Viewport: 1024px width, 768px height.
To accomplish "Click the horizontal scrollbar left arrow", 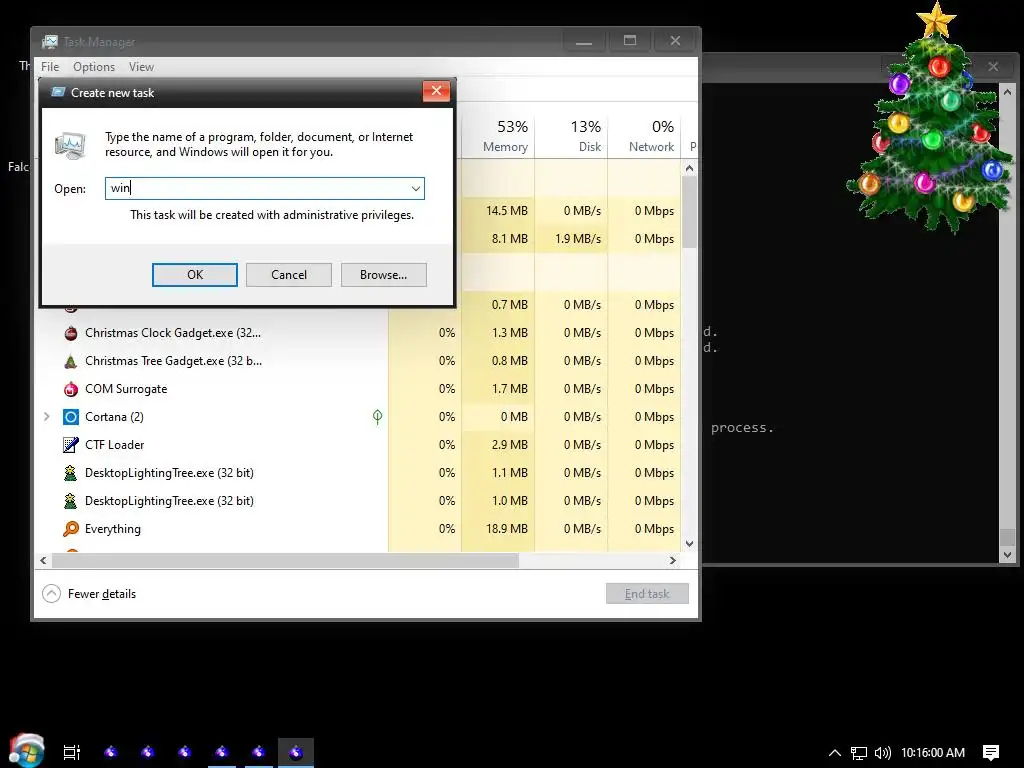I will (x=43, y=560).
